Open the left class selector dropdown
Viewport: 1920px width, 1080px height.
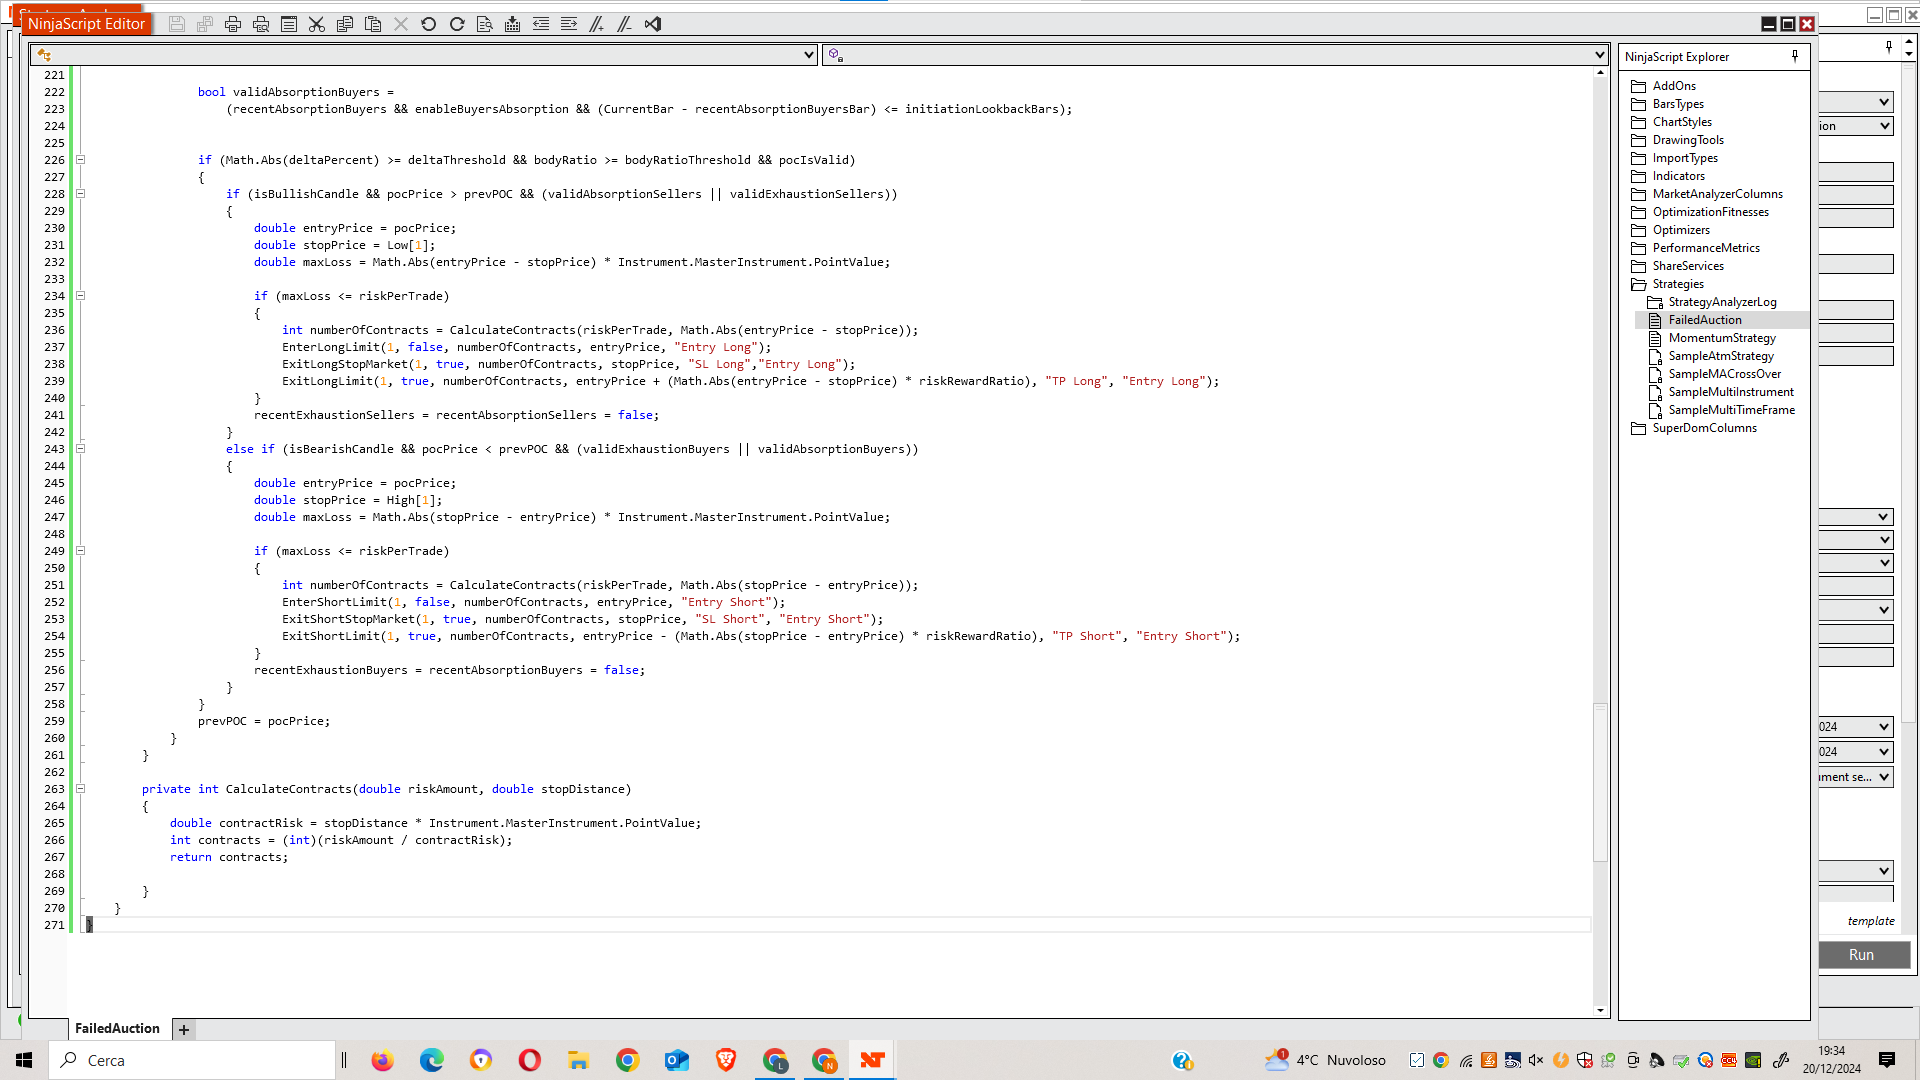pyautogui.click(x=809, y=55)
